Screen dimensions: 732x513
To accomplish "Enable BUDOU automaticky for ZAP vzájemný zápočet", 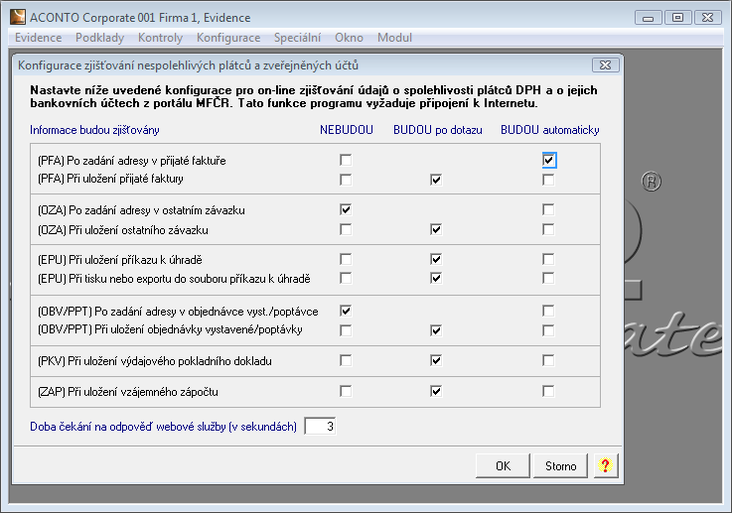I will pyautogui.click(x=548, y=391).
